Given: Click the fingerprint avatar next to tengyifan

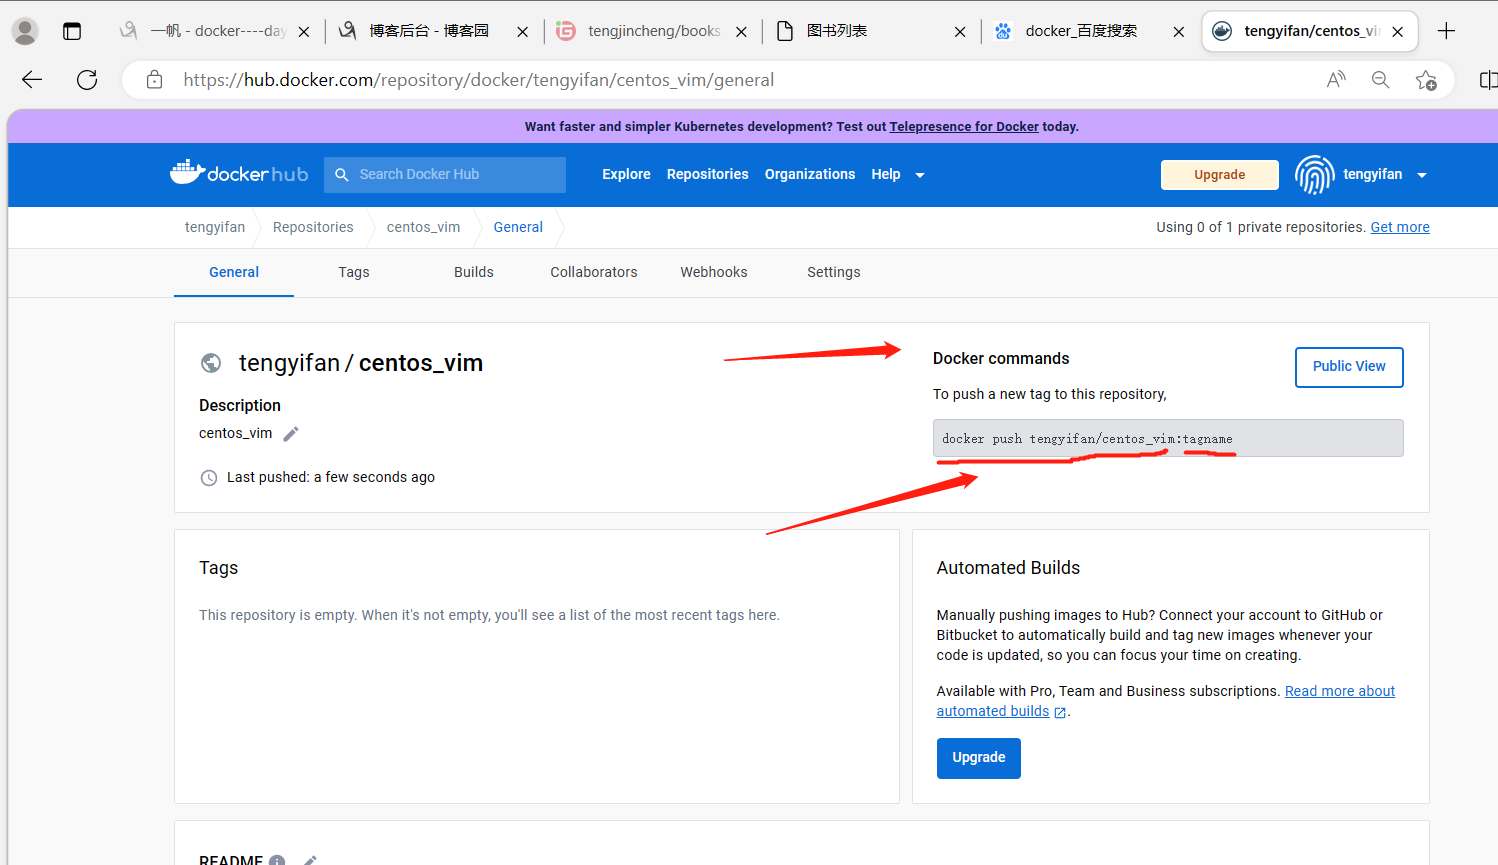Looking at the screenshot, I should 1314,175.
